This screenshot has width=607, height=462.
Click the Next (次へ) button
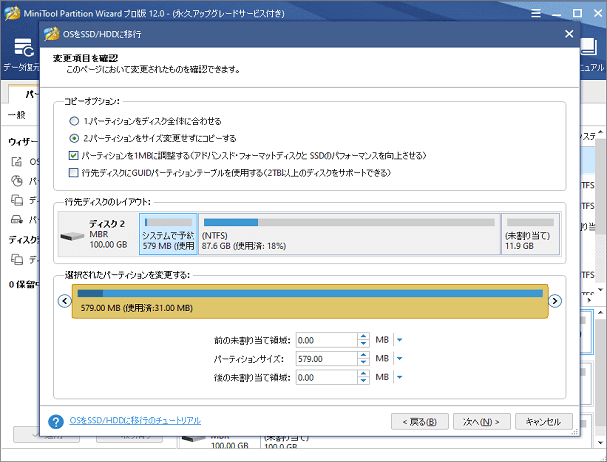[482, 422]
